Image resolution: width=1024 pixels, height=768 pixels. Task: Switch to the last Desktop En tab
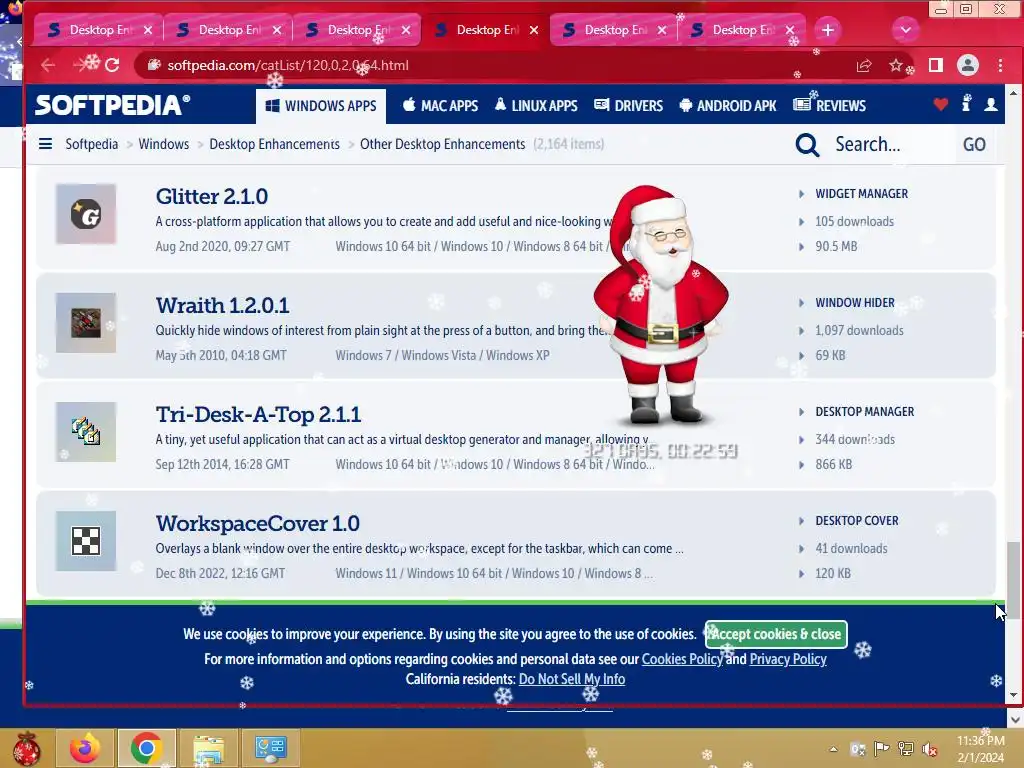point(743,30)
